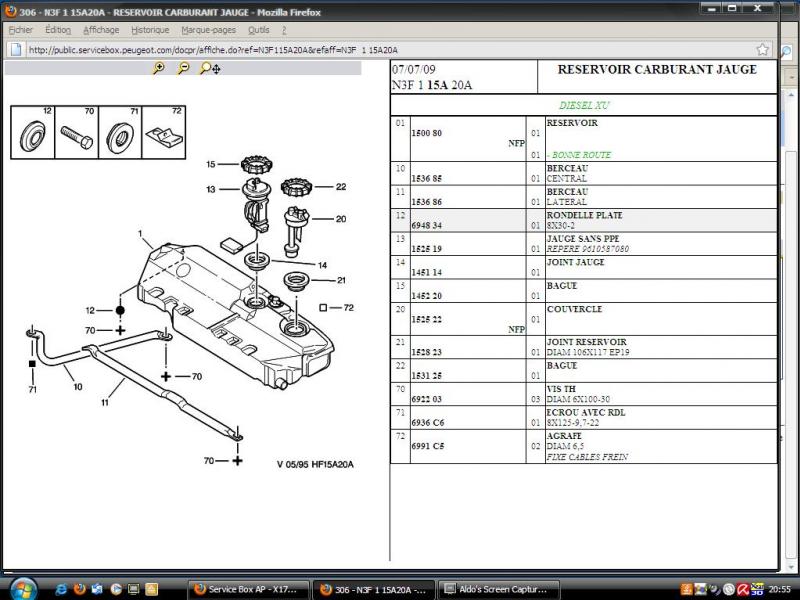Open the Marque-pages menu
Screen dimensions: 800x600
209,30
